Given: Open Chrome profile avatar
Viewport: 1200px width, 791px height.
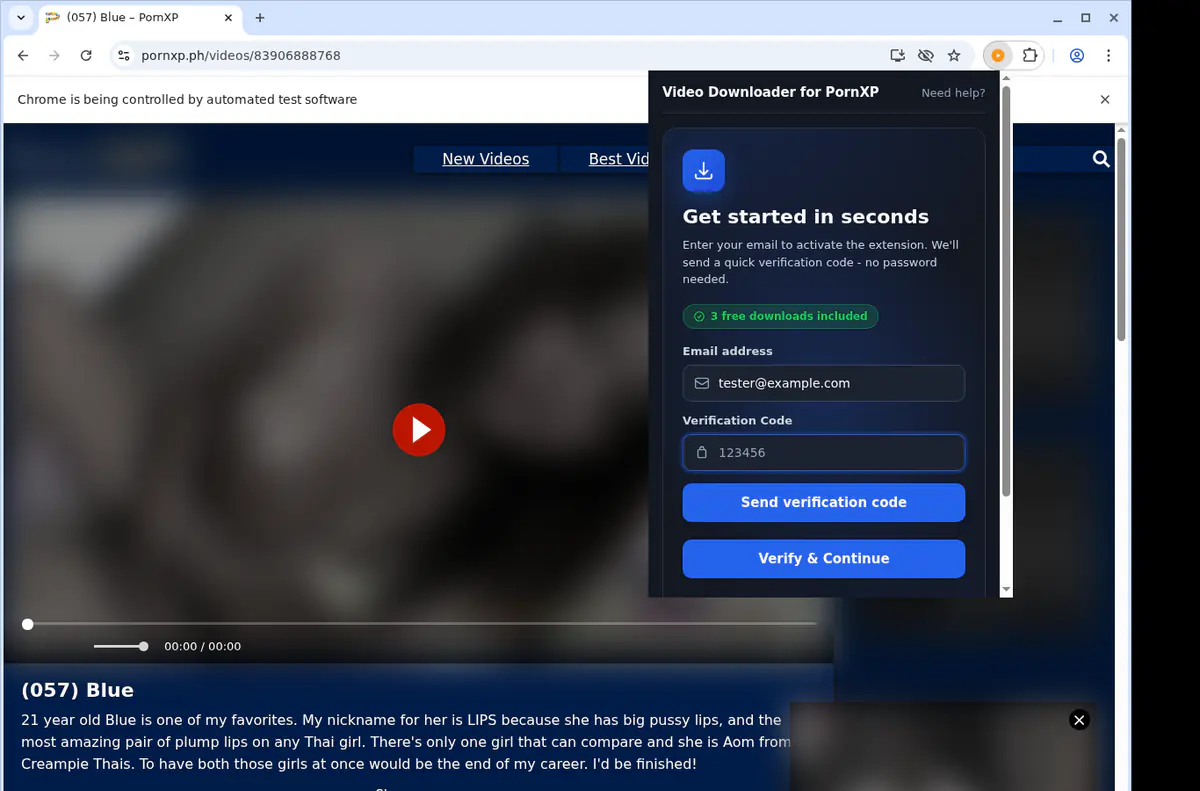Looking at the screenshot, I should pyautogui.click(x=1077, y=56).
